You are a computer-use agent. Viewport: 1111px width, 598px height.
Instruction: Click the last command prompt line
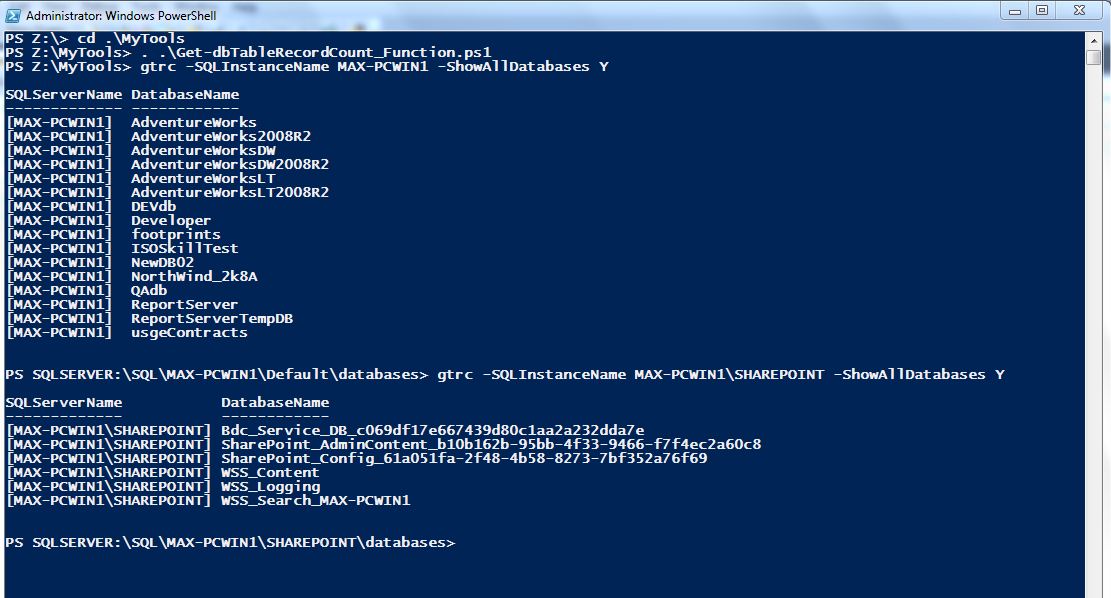[230, 543]
